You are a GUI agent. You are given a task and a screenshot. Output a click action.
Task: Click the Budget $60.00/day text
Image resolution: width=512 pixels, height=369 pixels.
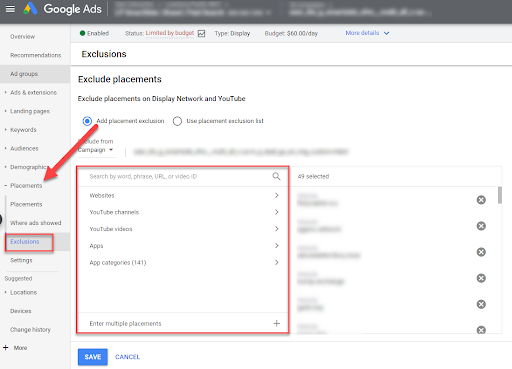click(x=291, y=33)
